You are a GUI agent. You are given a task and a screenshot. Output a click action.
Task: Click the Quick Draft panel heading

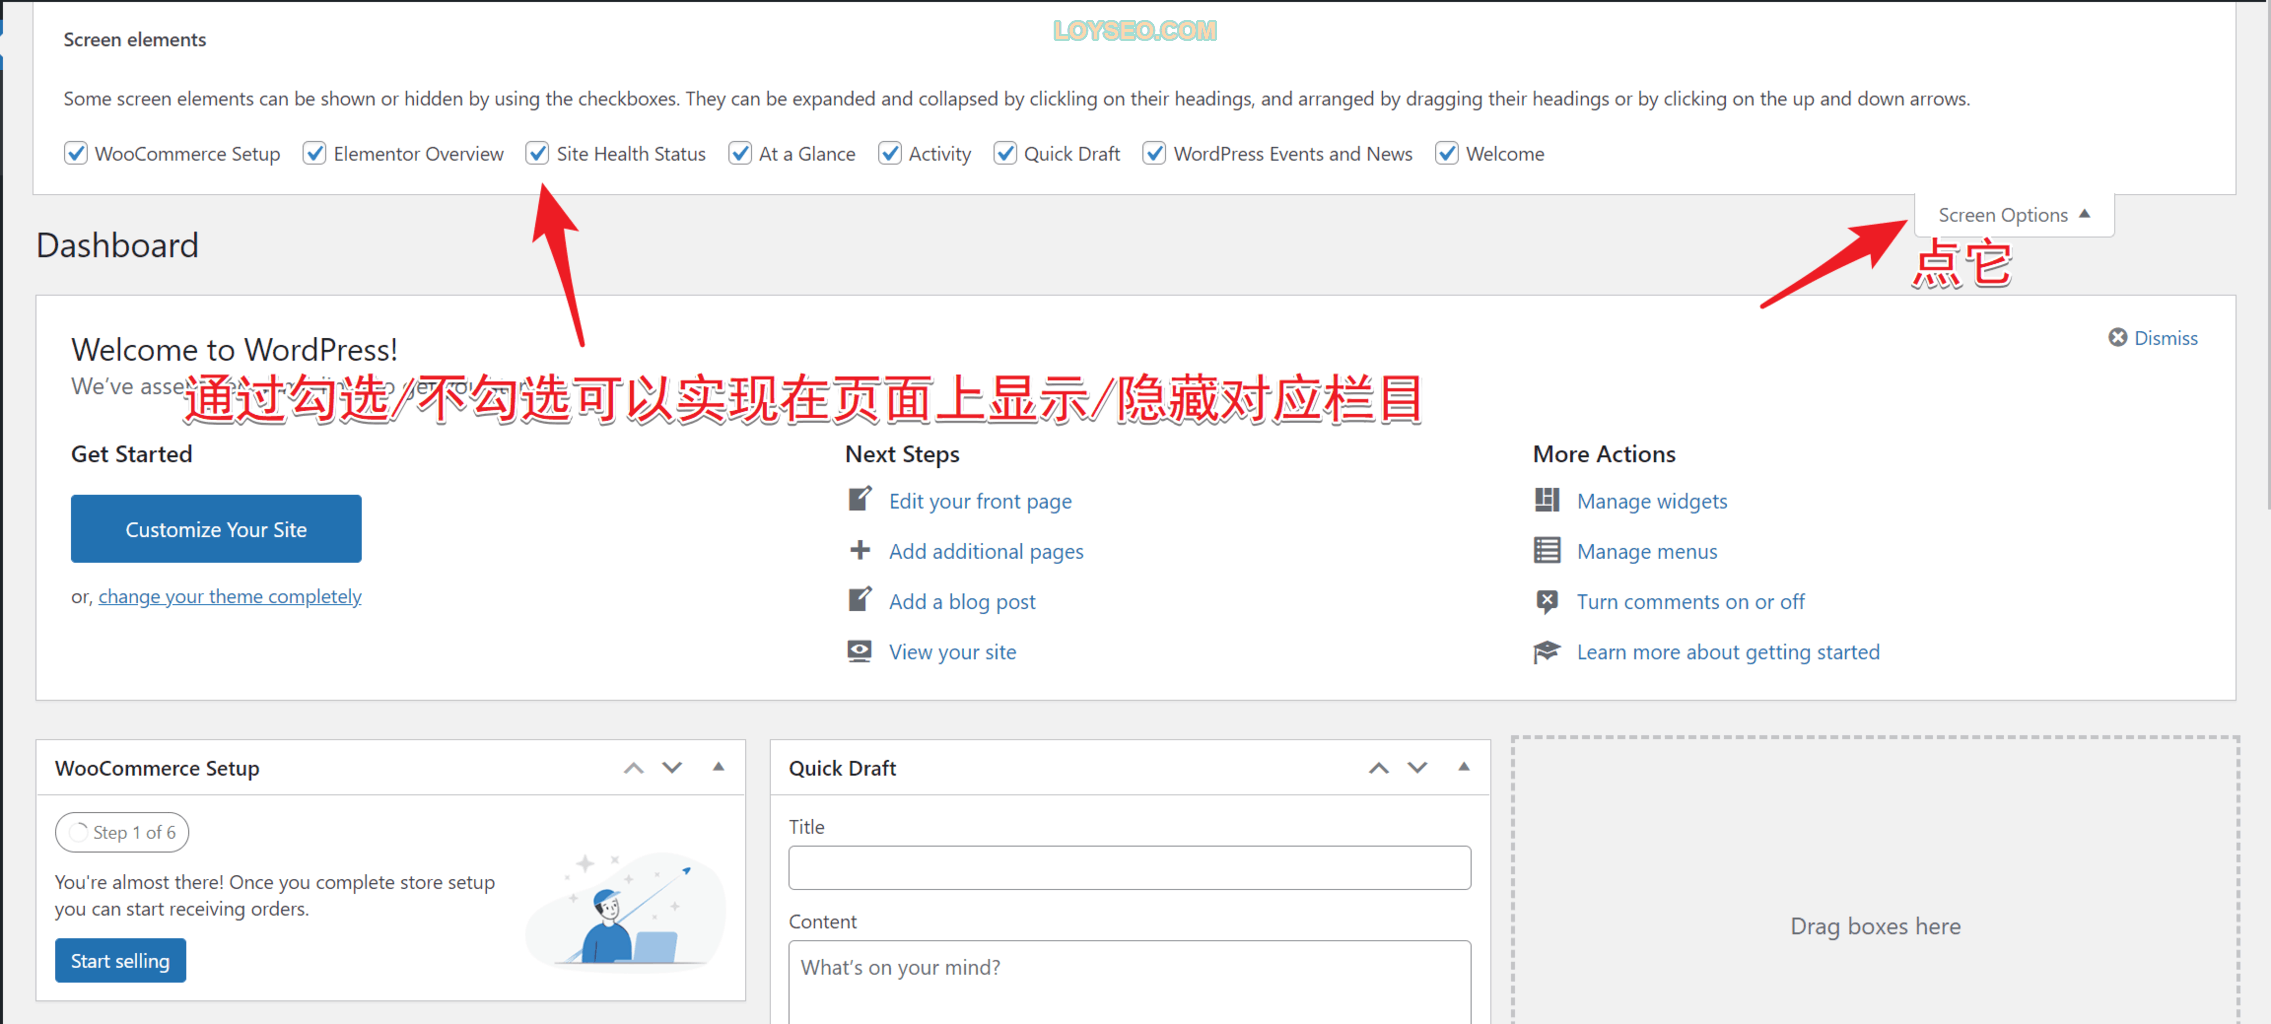click(x=842, y=768)
